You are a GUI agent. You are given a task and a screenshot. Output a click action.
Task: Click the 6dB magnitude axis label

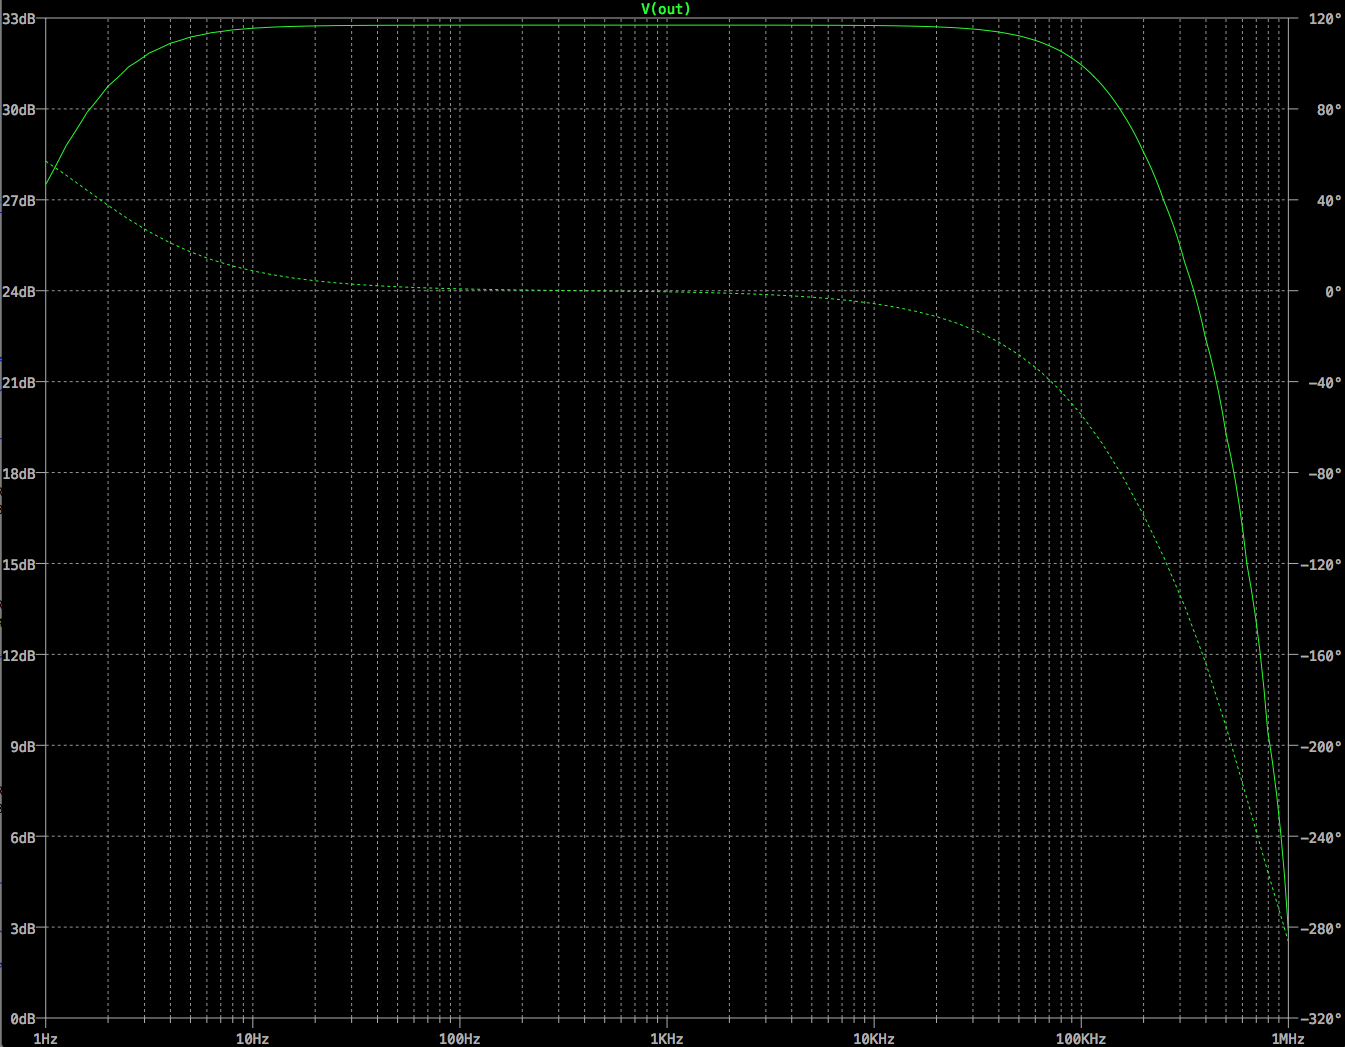pos(23,837)
